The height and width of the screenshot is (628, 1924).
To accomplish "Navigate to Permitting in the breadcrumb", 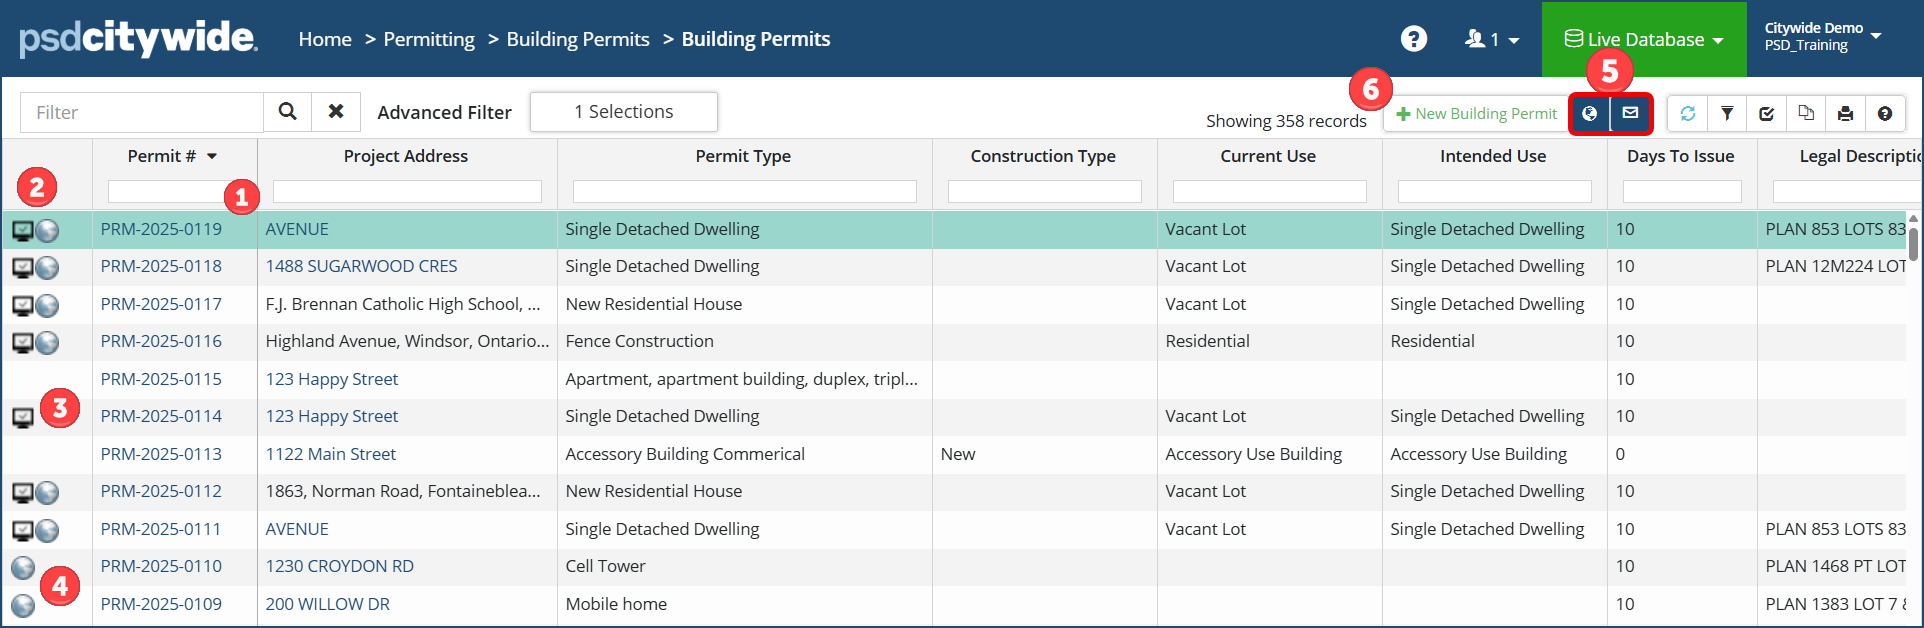I will point(429,39).
